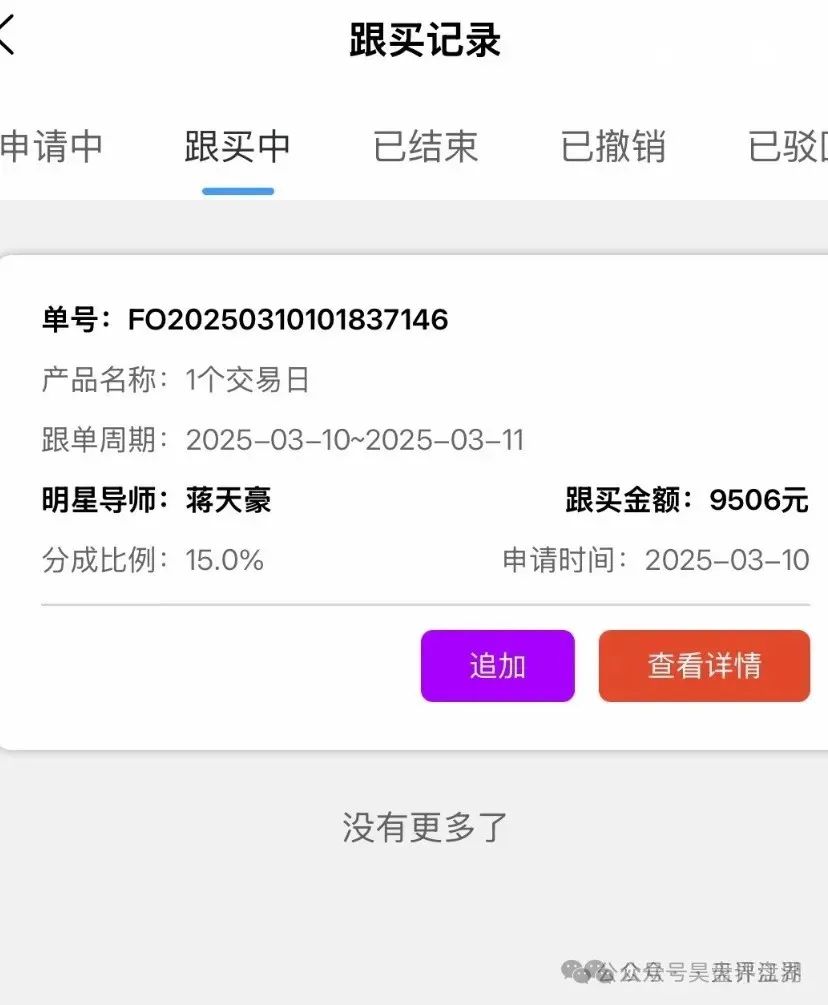Open the partially visible 已驳回 tab

tap(788, 146)
